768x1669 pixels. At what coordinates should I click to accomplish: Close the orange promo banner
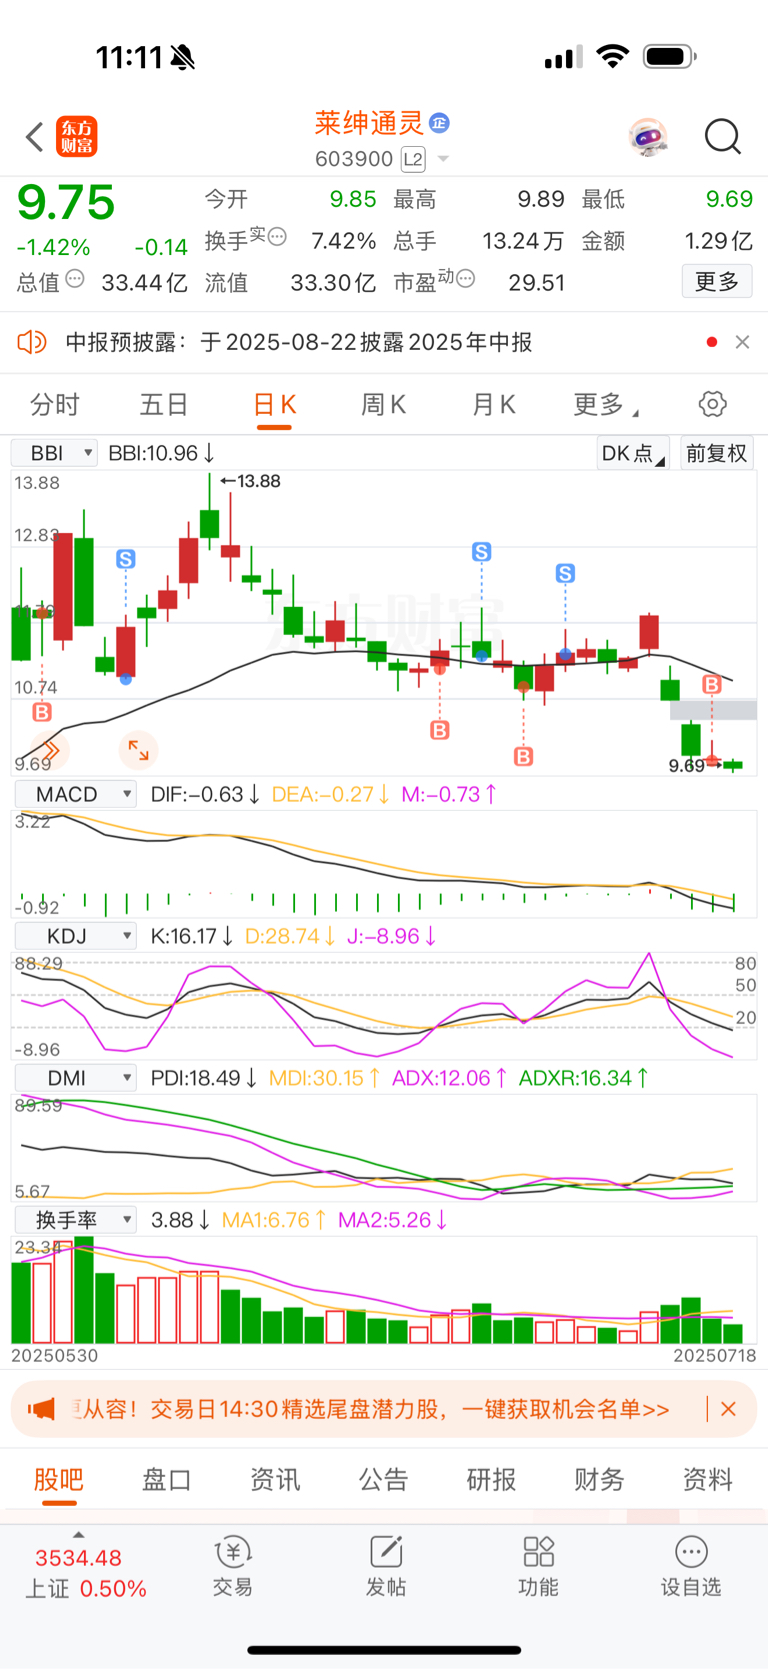728,1409
